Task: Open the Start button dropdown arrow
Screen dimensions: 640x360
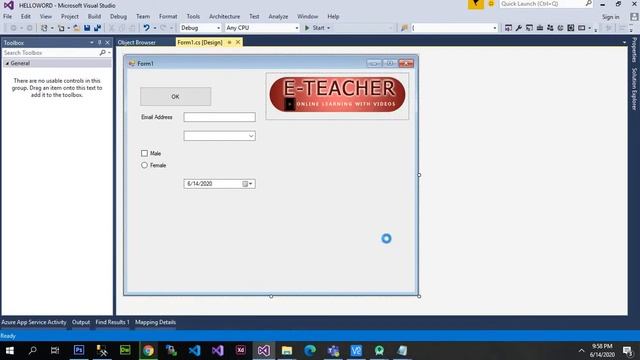Action: [329, 28]
